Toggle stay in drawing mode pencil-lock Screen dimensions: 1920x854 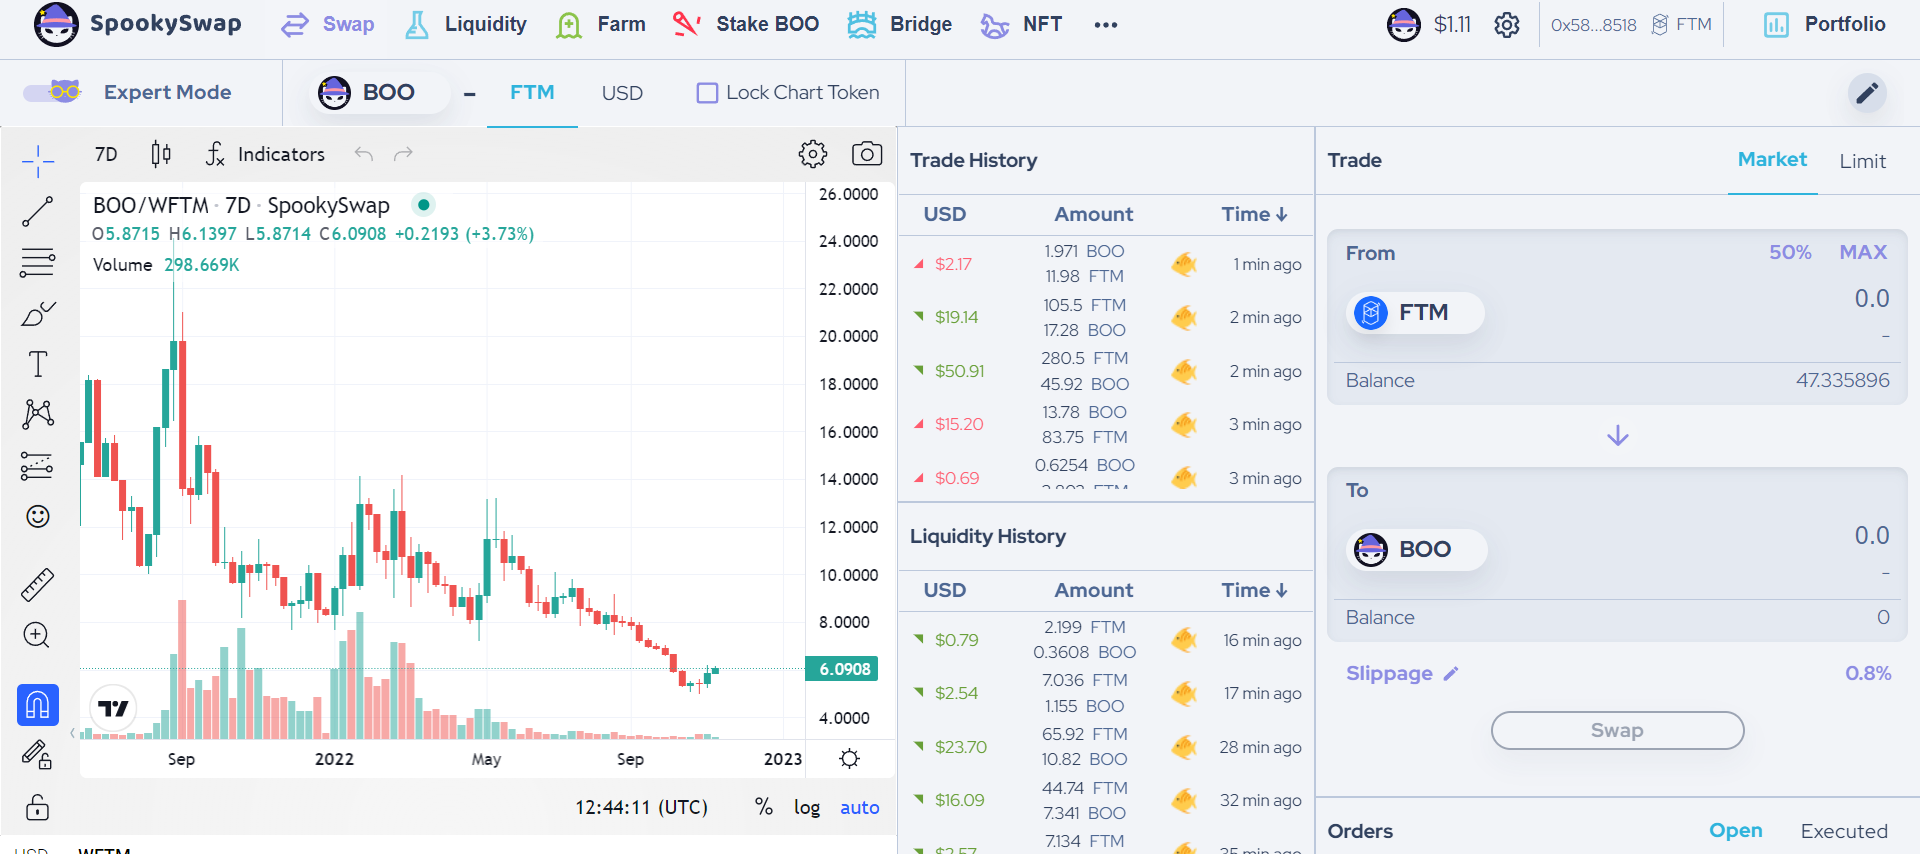point(38,755)
